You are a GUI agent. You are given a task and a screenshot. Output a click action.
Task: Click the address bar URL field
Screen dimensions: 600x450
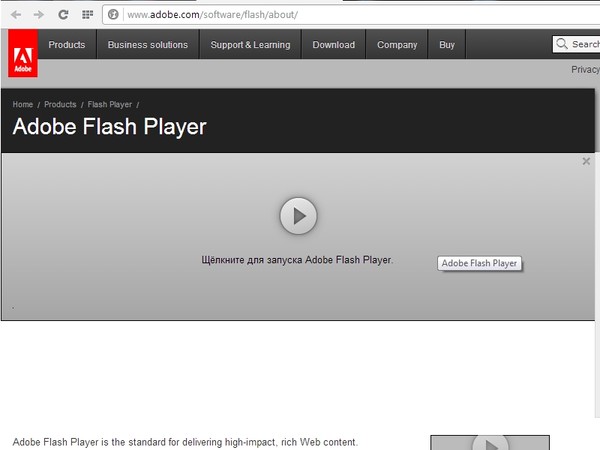[351, 15]
